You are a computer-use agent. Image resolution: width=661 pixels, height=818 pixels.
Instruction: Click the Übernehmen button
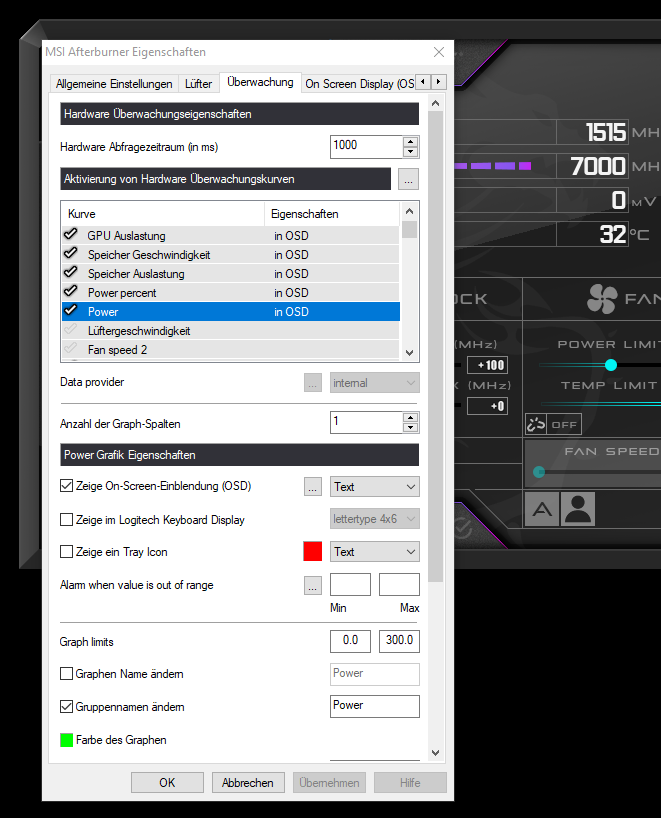[x=329, y=783]
